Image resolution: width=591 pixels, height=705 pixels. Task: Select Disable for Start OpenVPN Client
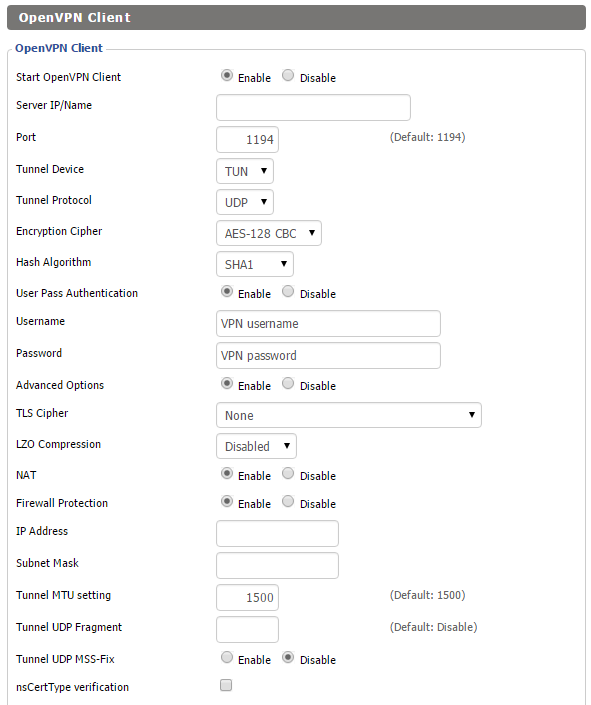(288, 75)
